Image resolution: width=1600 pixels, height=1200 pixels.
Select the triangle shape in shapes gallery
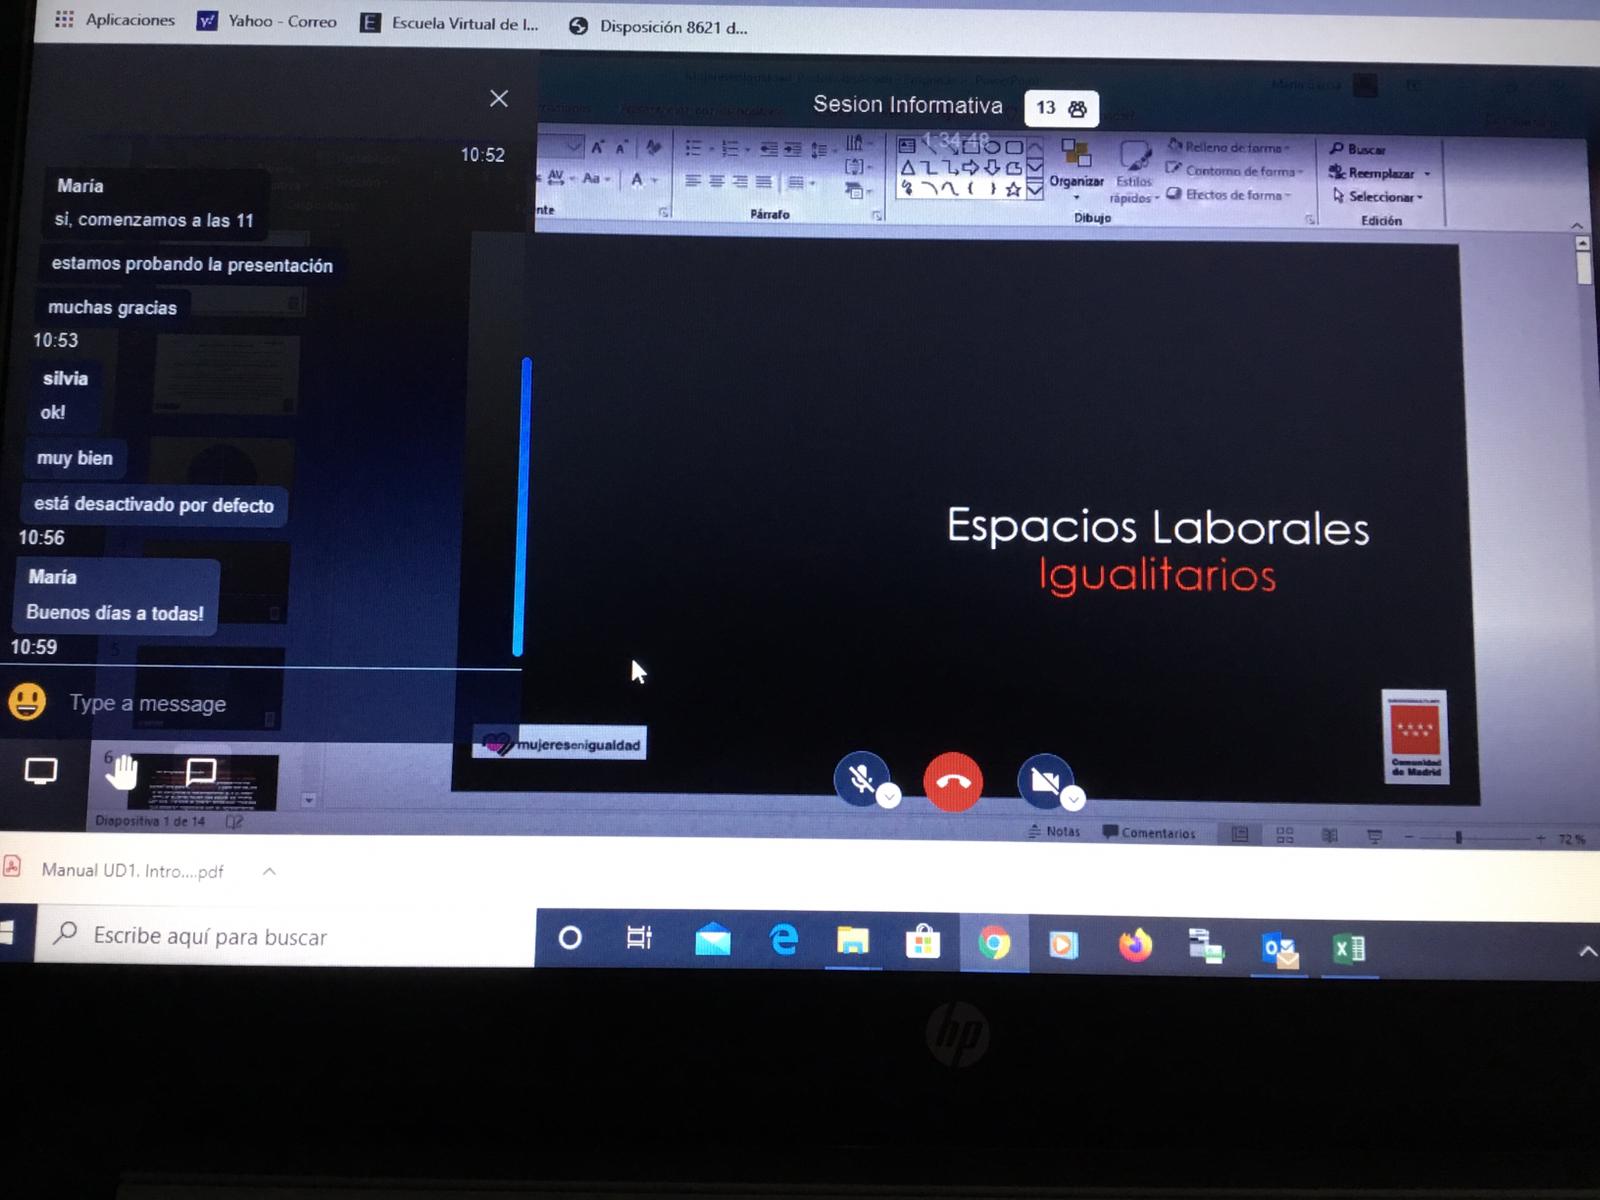(x=908, y=168)
